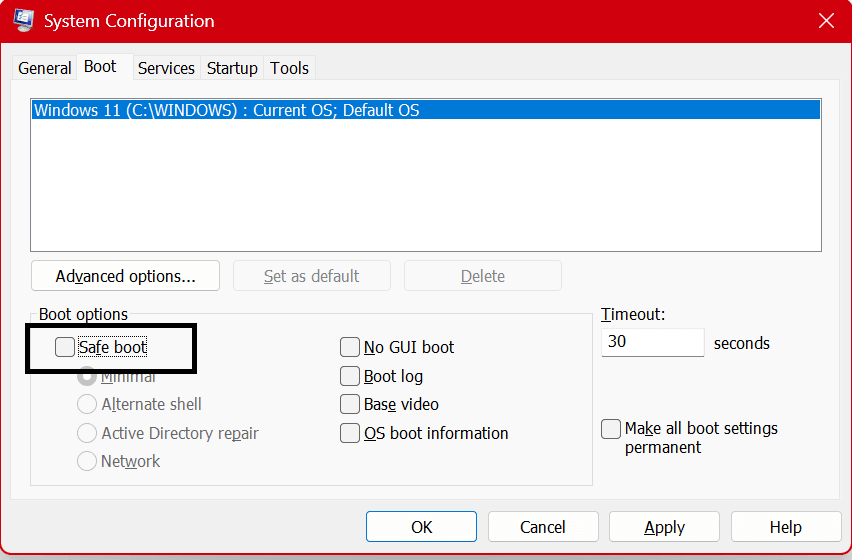This screenshot has width=852, height=560.
Task: Open the Services tab
Action: (x=166, y=68)
